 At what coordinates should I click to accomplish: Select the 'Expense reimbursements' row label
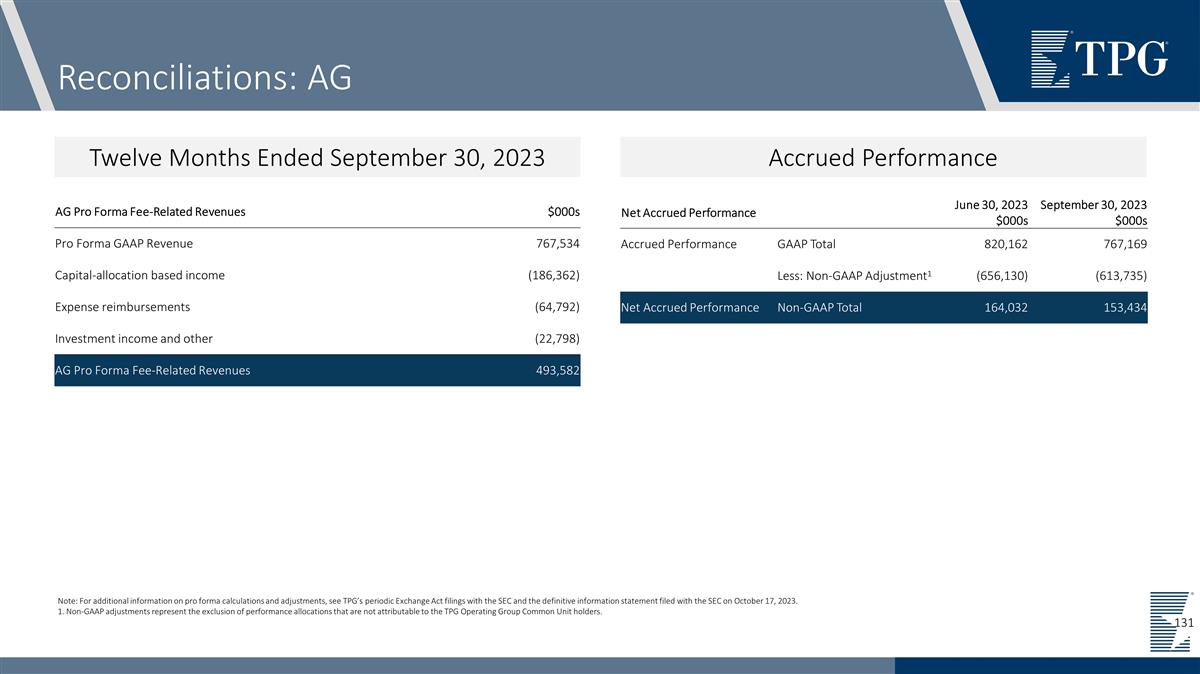point(122,307)
